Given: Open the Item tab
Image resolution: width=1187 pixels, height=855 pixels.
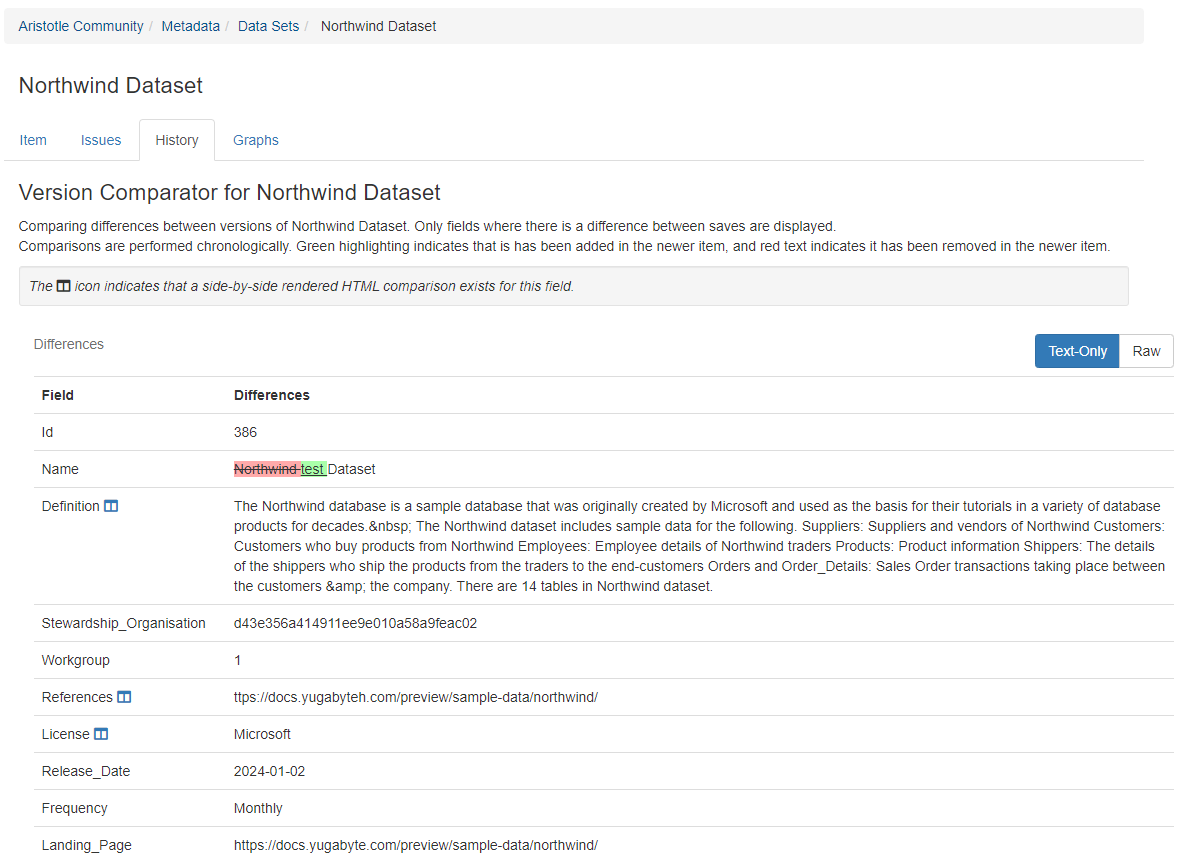Looking at the screenshot, I should click(33, 140).
